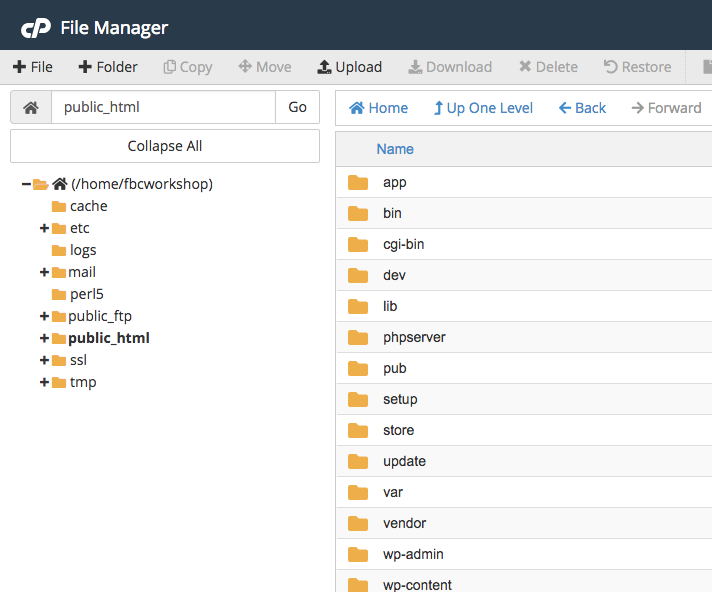Expand the mail folder node
This screenshot has height=592, width=712.
(44, 272)
